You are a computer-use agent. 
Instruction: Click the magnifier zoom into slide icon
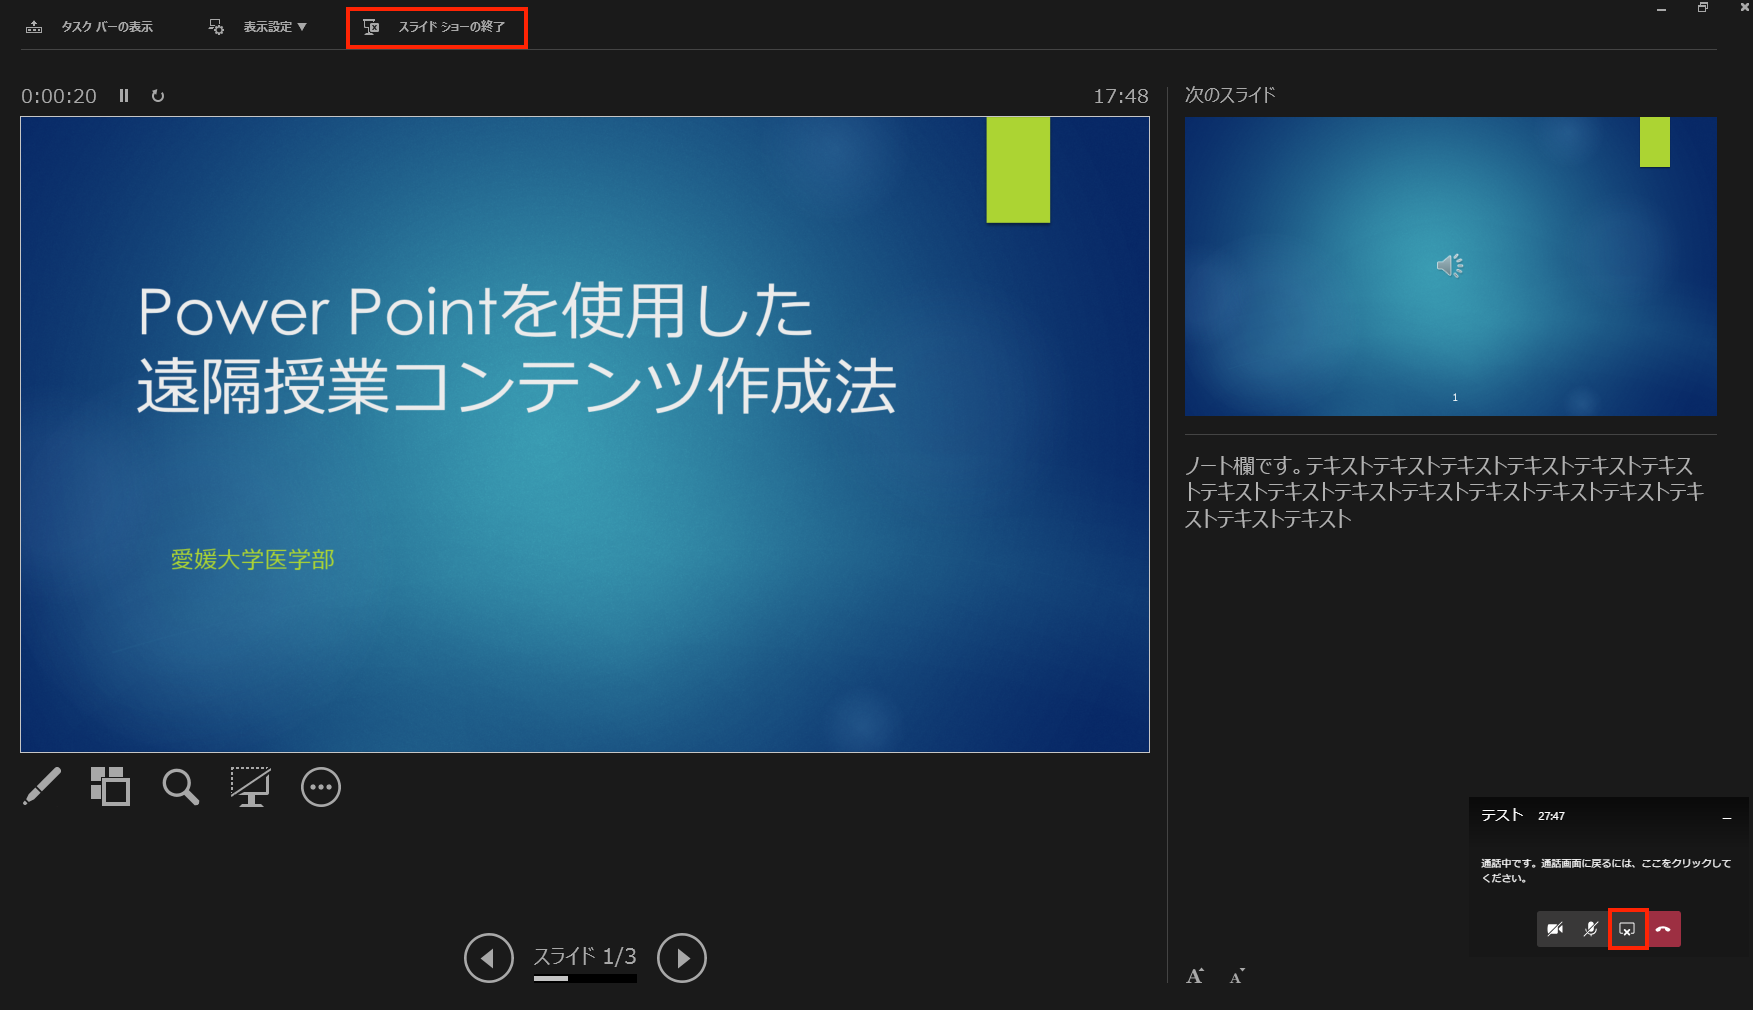[180, 787]
